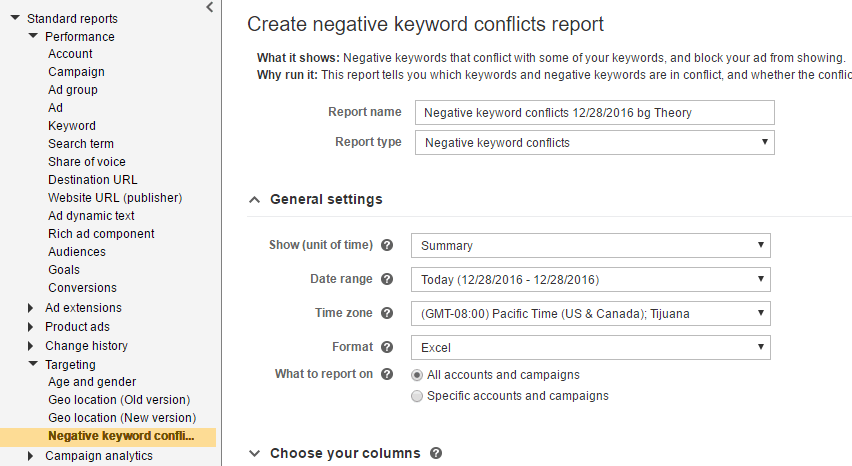Click help icon beside Date range label
This screenshot has width=852, height=466.
[x=387, y=280]
